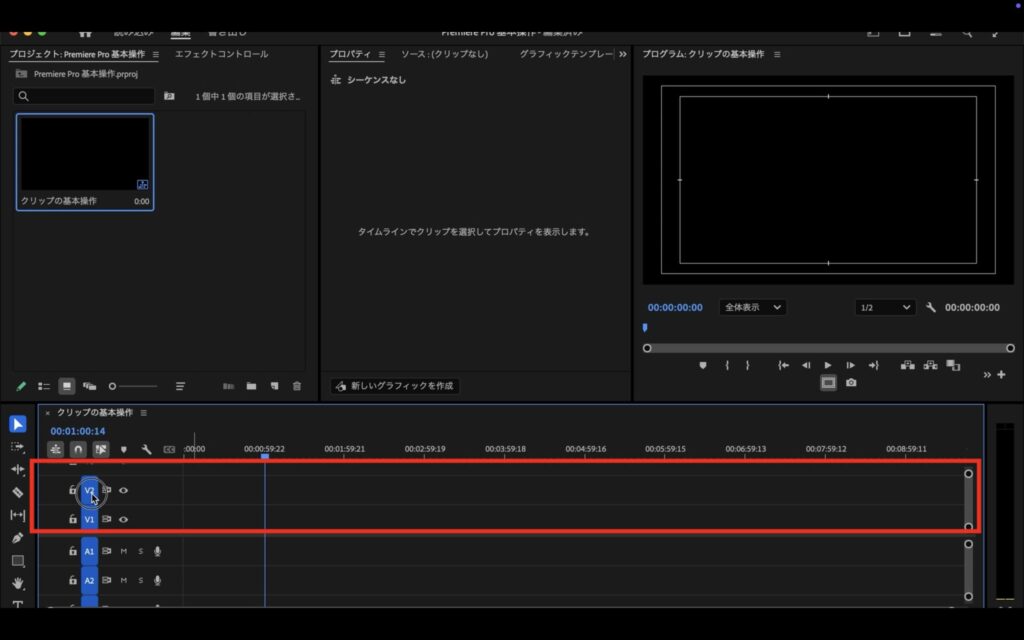
Task: Go to Out point in Program monitor
Action: pyautogui.click(x=873, y=366)
